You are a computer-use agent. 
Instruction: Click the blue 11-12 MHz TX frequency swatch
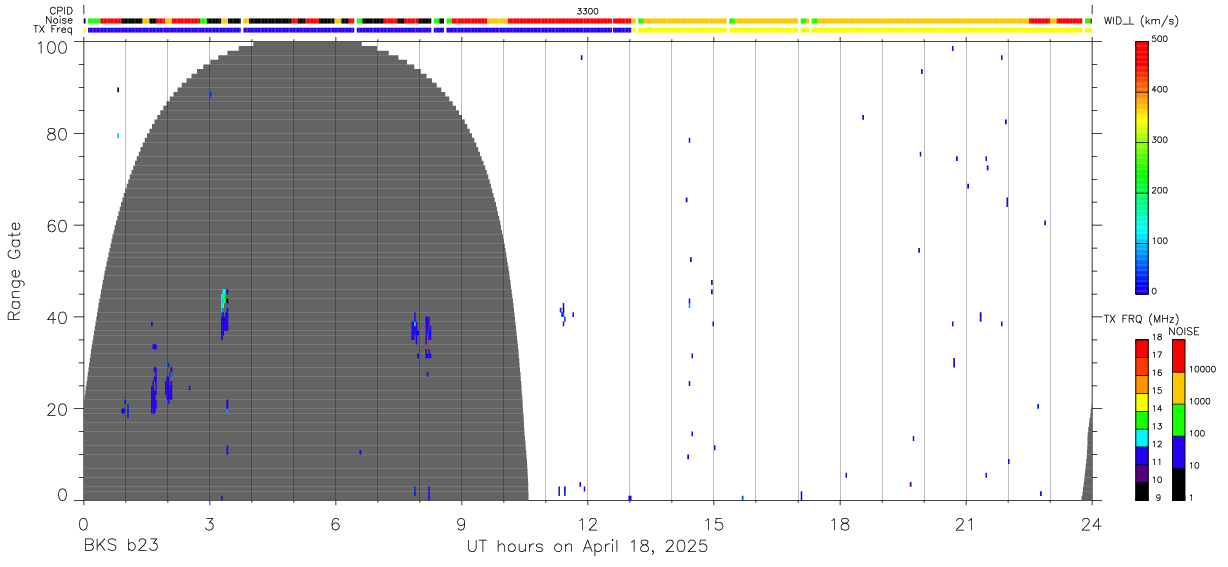(1143, 456)
